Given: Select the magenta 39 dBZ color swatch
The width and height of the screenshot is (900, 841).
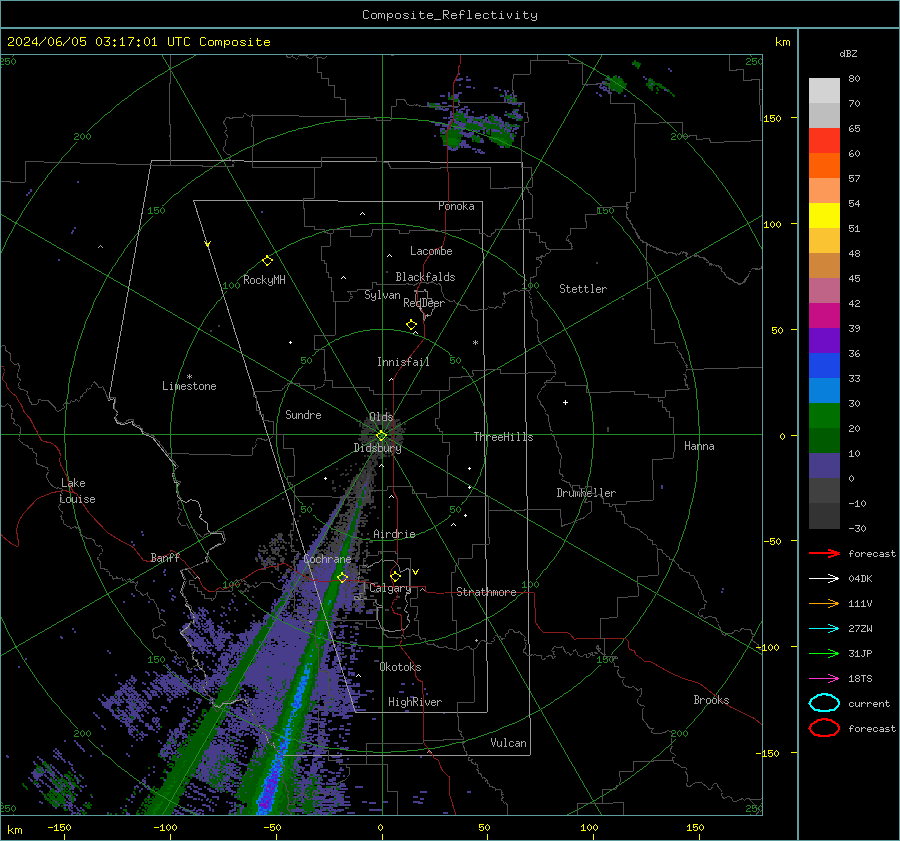Looking at the screenshot, I should [824, 315].
